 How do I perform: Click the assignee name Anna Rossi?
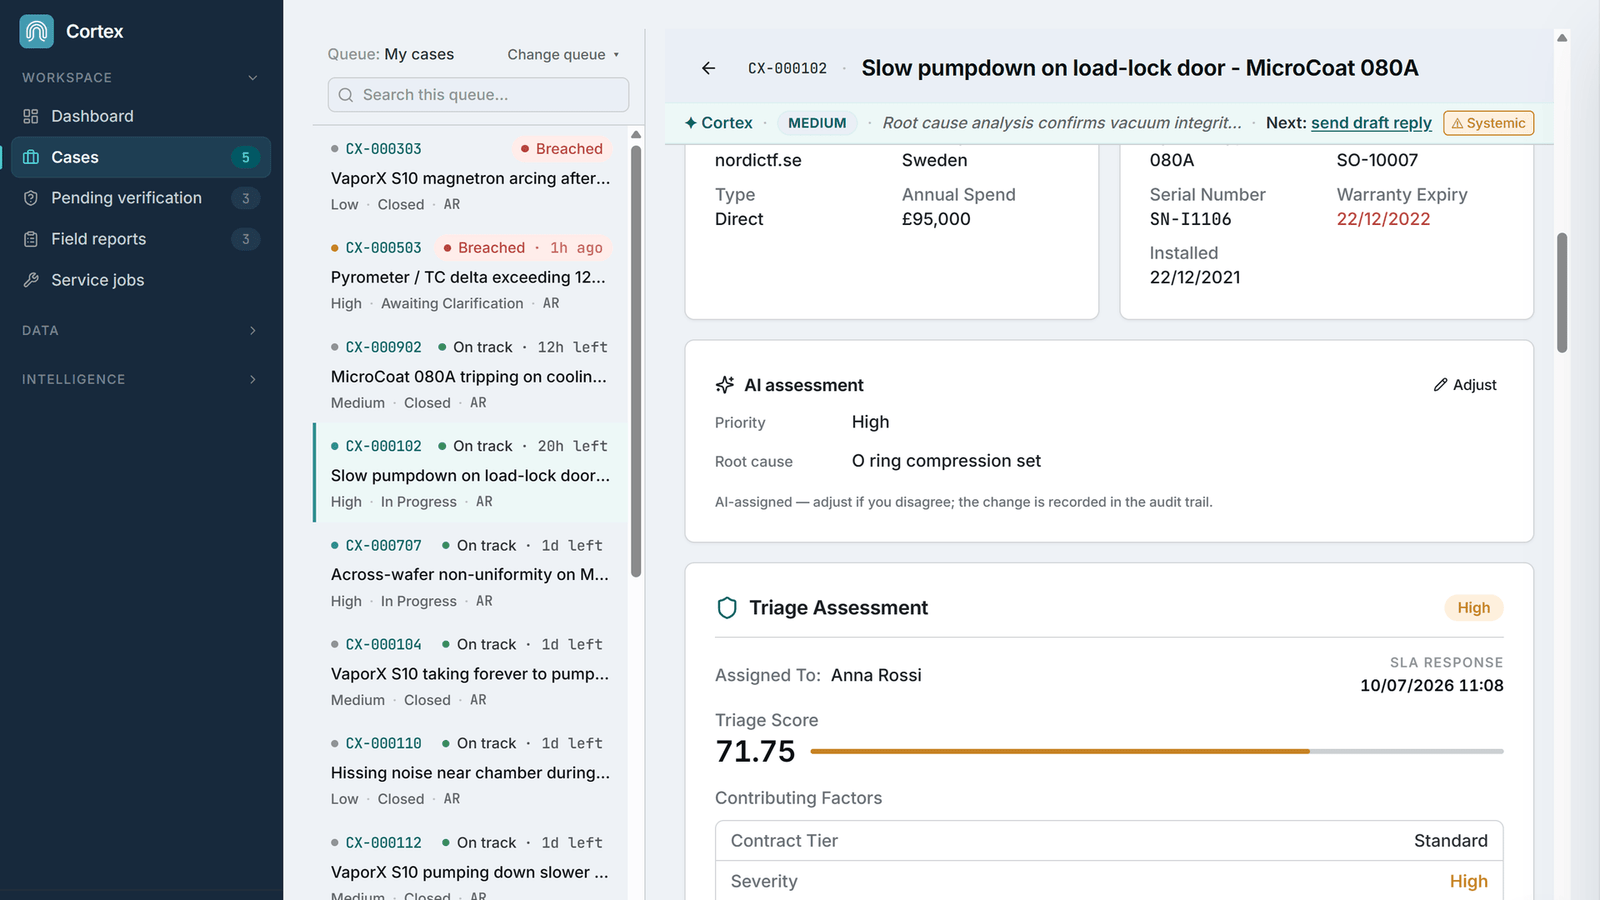pos(876,675)
